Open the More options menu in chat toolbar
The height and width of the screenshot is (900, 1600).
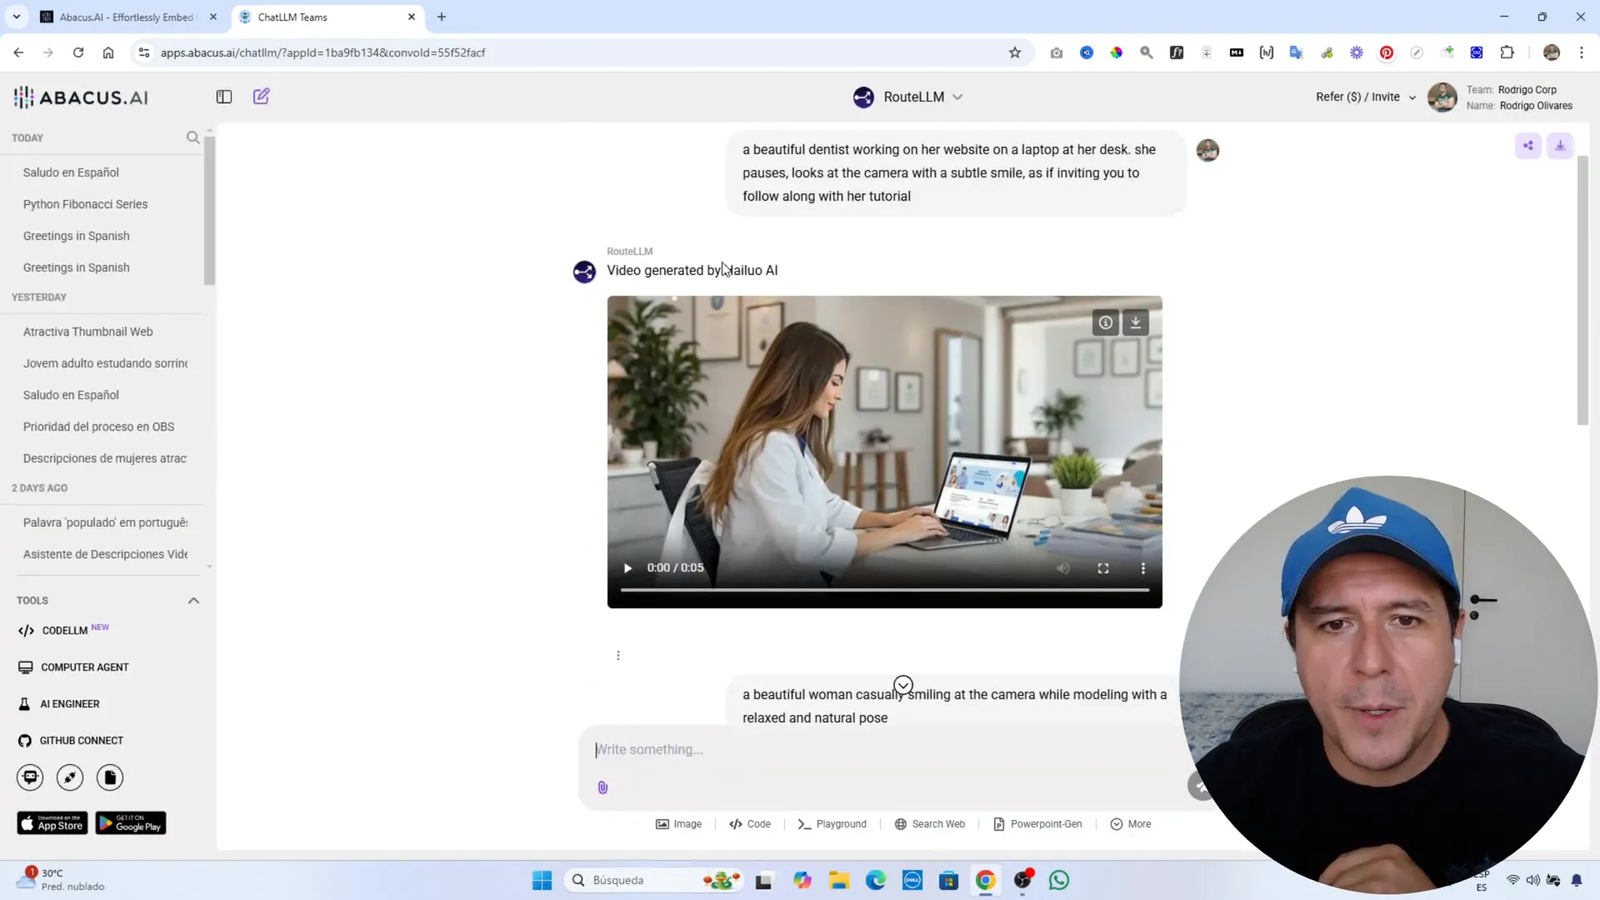tap(1130, 823)
